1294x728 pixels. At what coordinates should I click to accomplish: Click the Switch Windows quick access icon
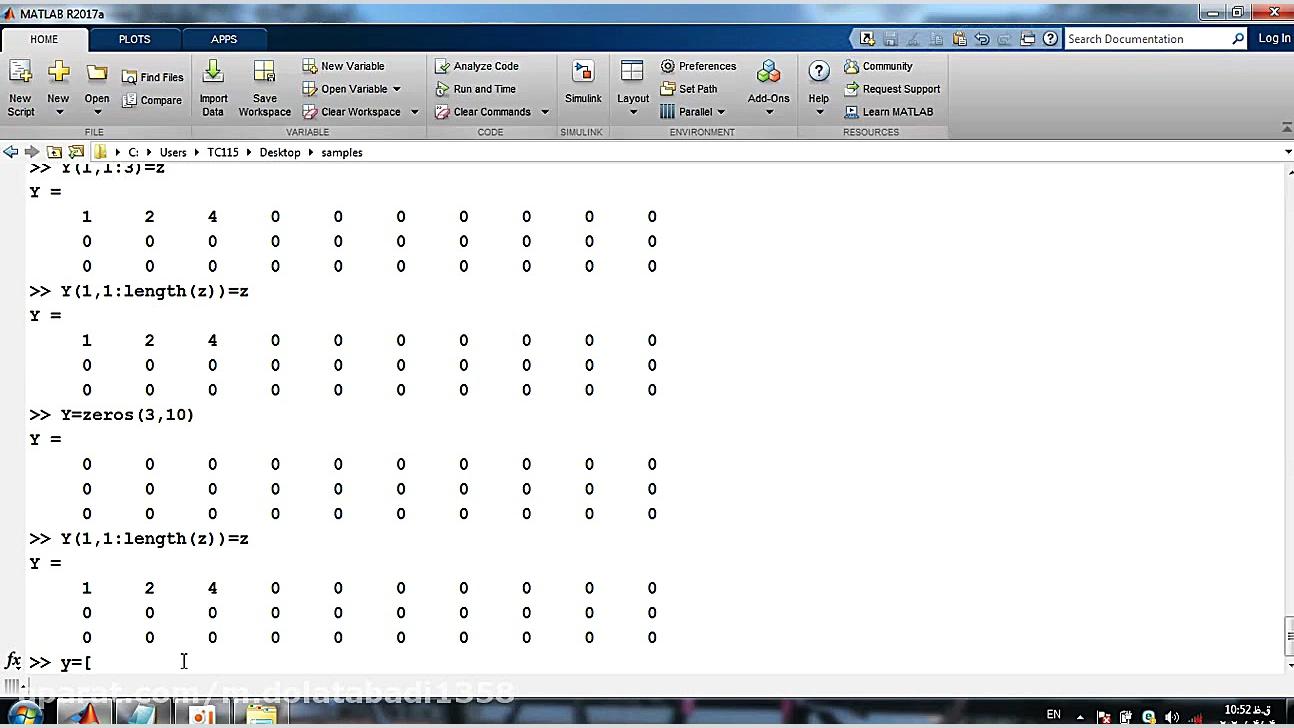click(1028, 39)
